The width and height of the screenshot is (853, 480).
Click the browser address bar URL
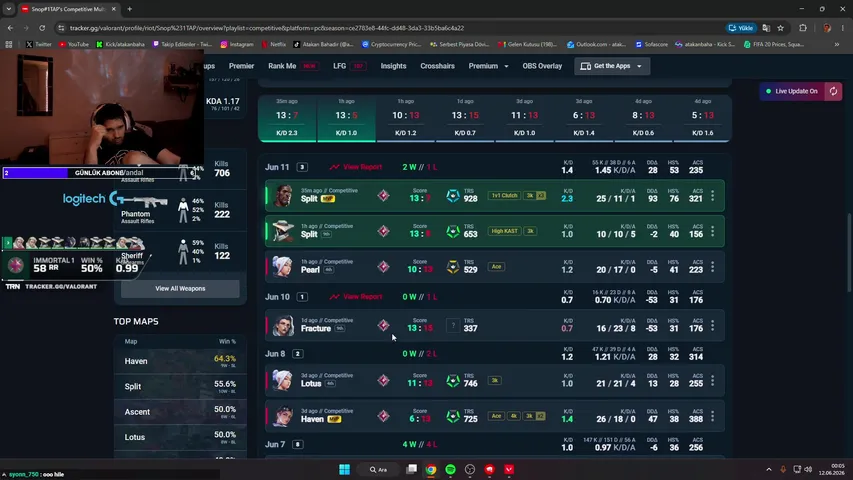[267, 28]
